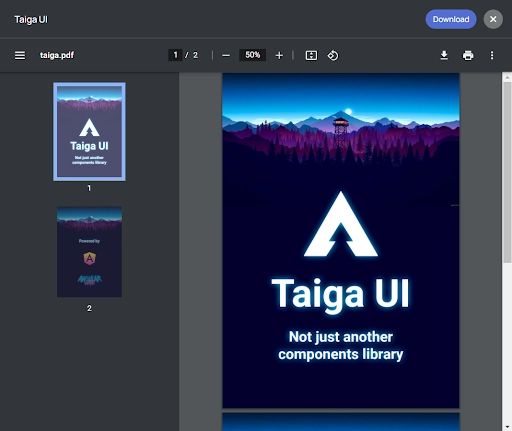Click the vertical scrollbar thumb
This screenshot has height=431, width=512.
pos(507,172)
